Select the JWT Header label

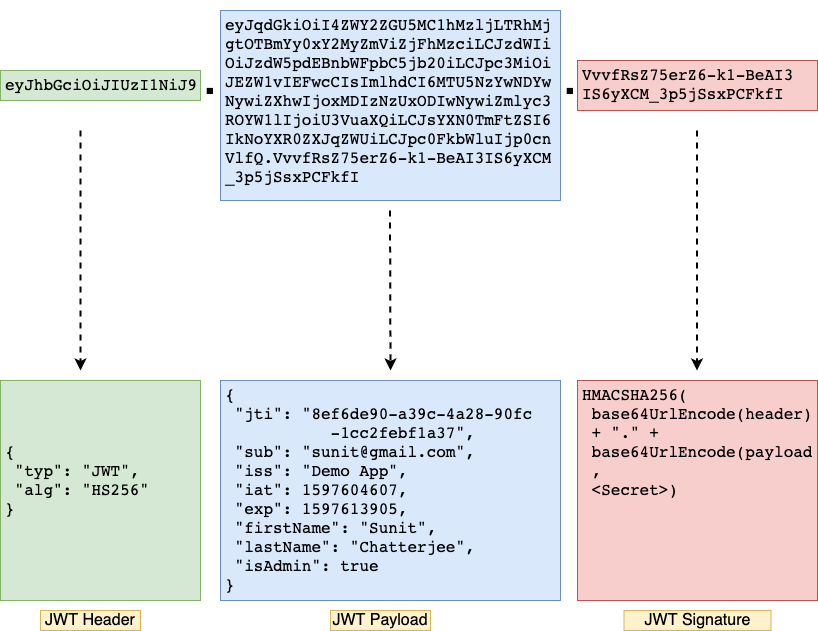click(x=90, y=620)
